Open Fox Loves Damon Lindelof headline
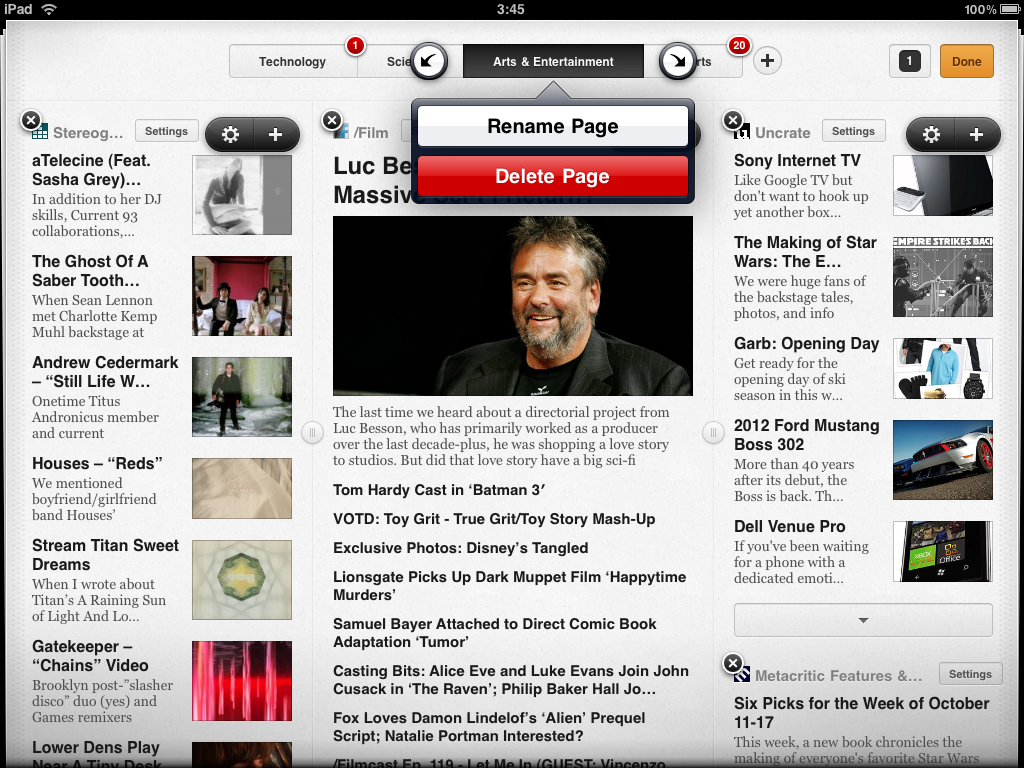The height and width of the screenshot is (768, 1024). pos(489,727)
